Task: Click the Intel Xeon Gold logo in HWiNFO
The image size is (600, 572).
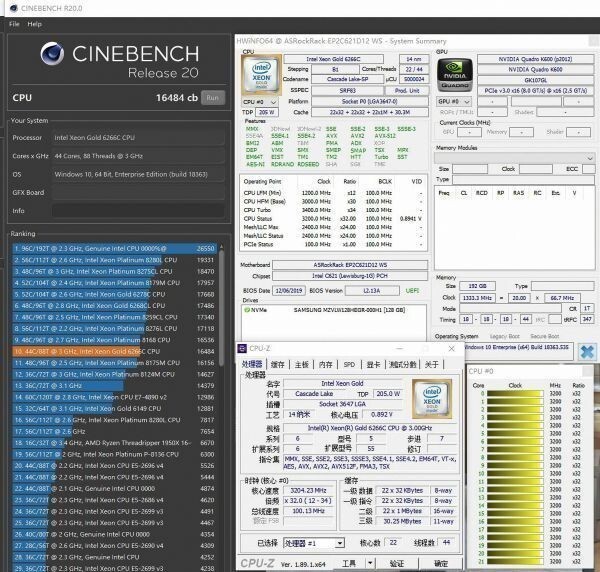Action: (x=261, y=75)
